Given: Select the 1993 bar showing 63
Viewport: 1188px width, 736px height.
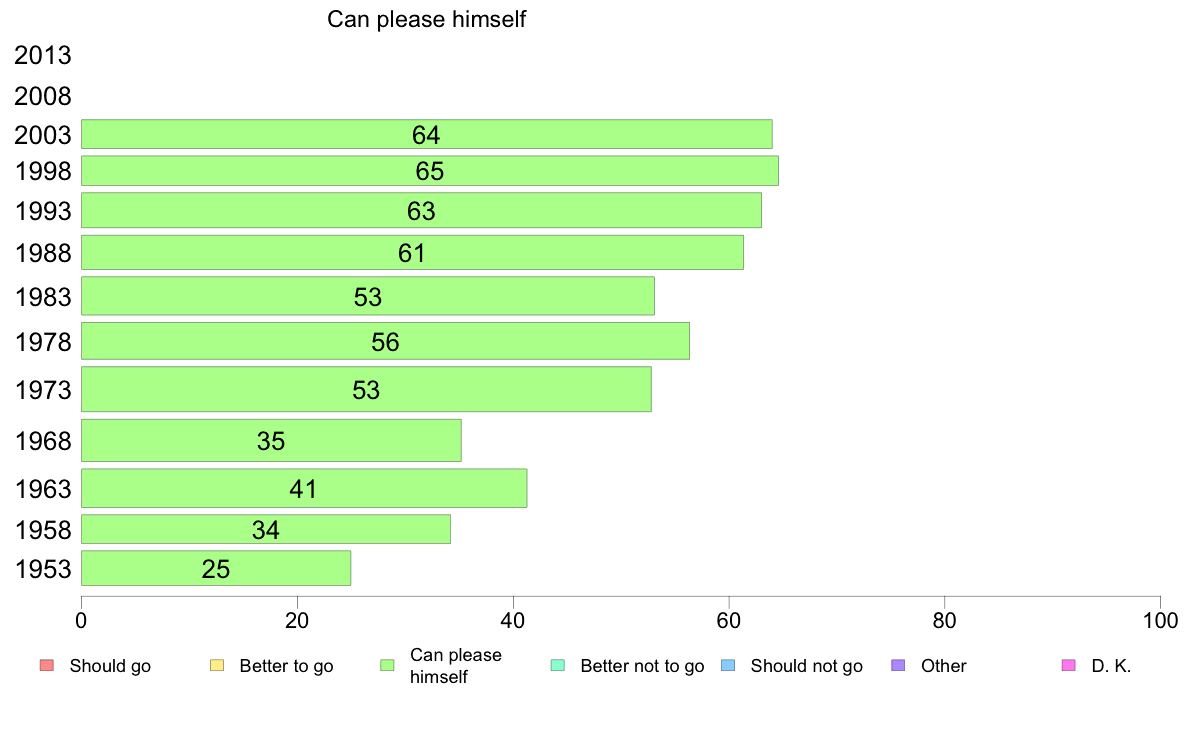Looking at the screenshot, I should tap(421, 210).
